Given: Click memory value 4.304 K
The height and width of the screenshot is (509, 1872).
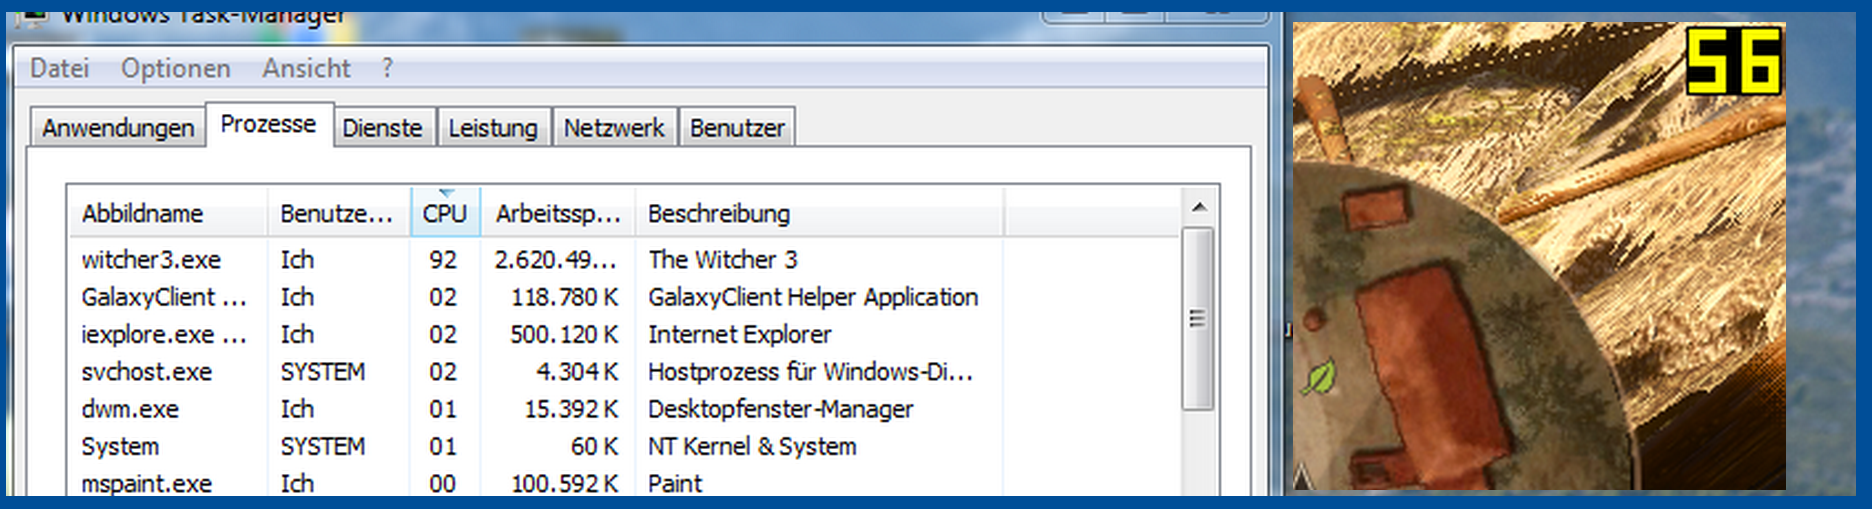Looking at the screenshot, I should 577,372.
